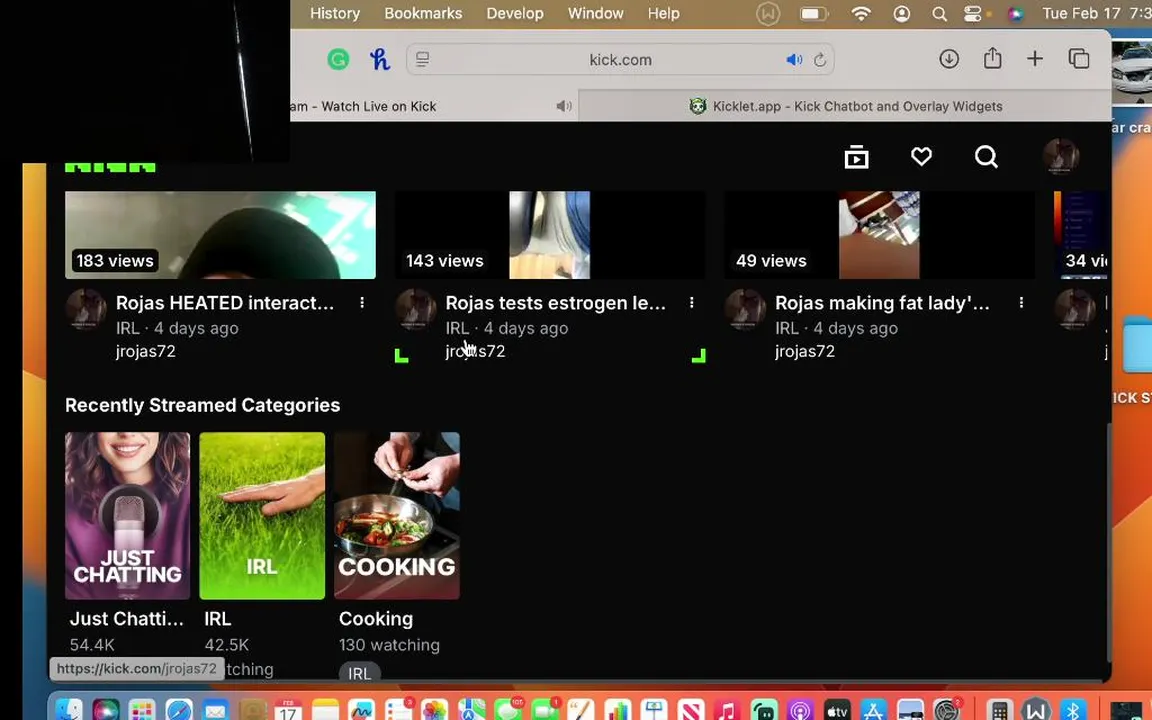Open Just Chatting category card

[x=127, y=516]
